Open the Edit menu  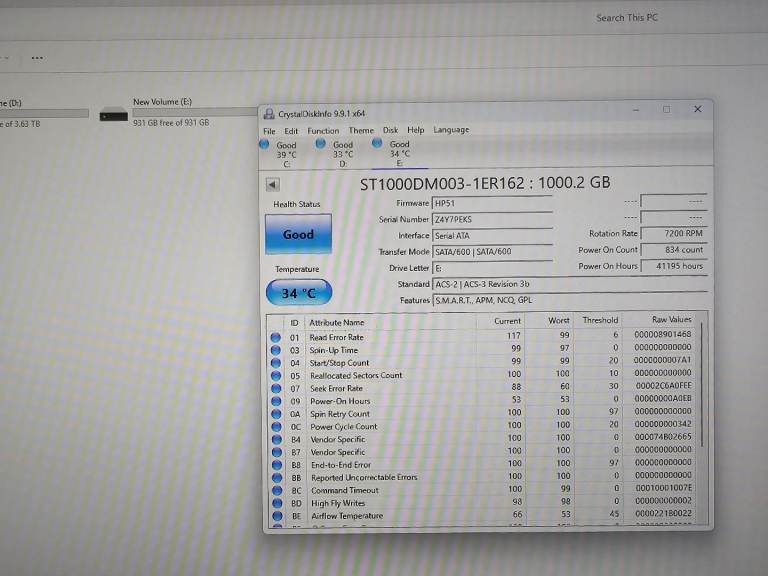(x=291, y=131)
